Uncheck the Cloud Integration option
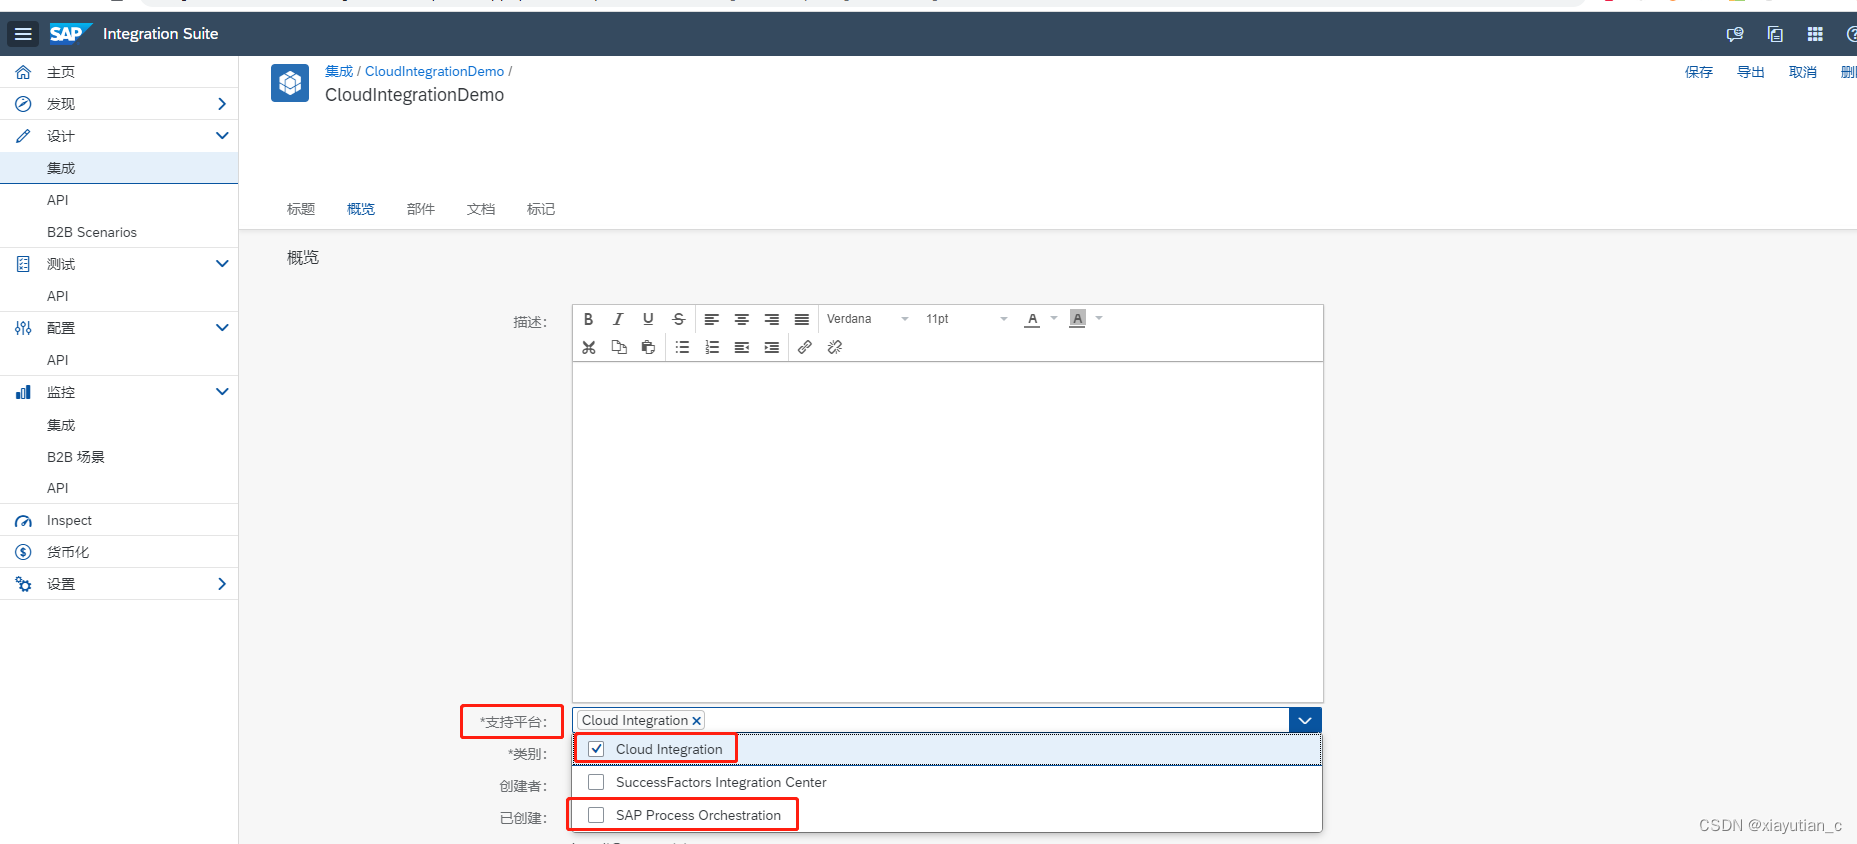 point(596,749)
